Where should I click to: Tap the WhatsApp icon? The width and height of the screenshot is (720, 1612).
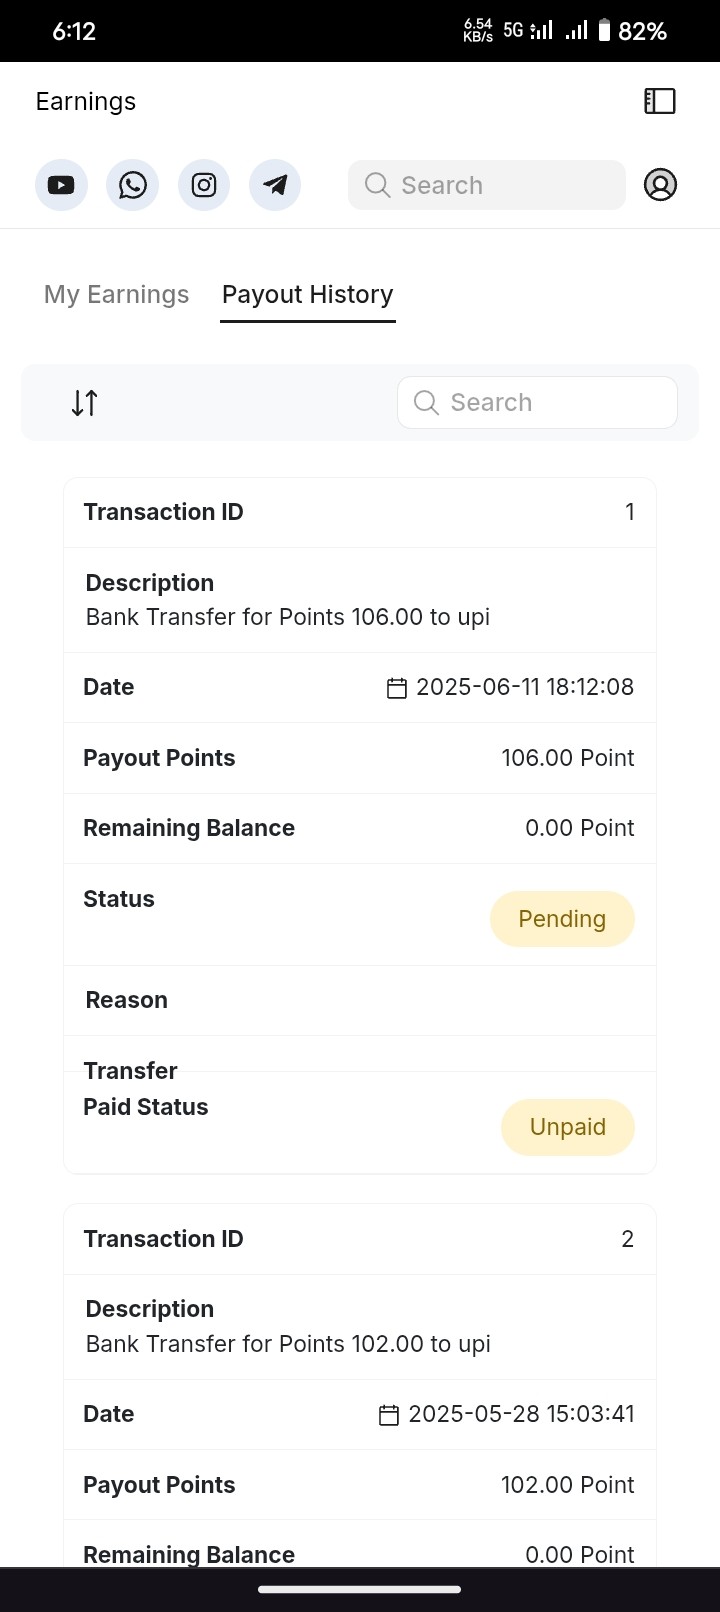point(133,185)
